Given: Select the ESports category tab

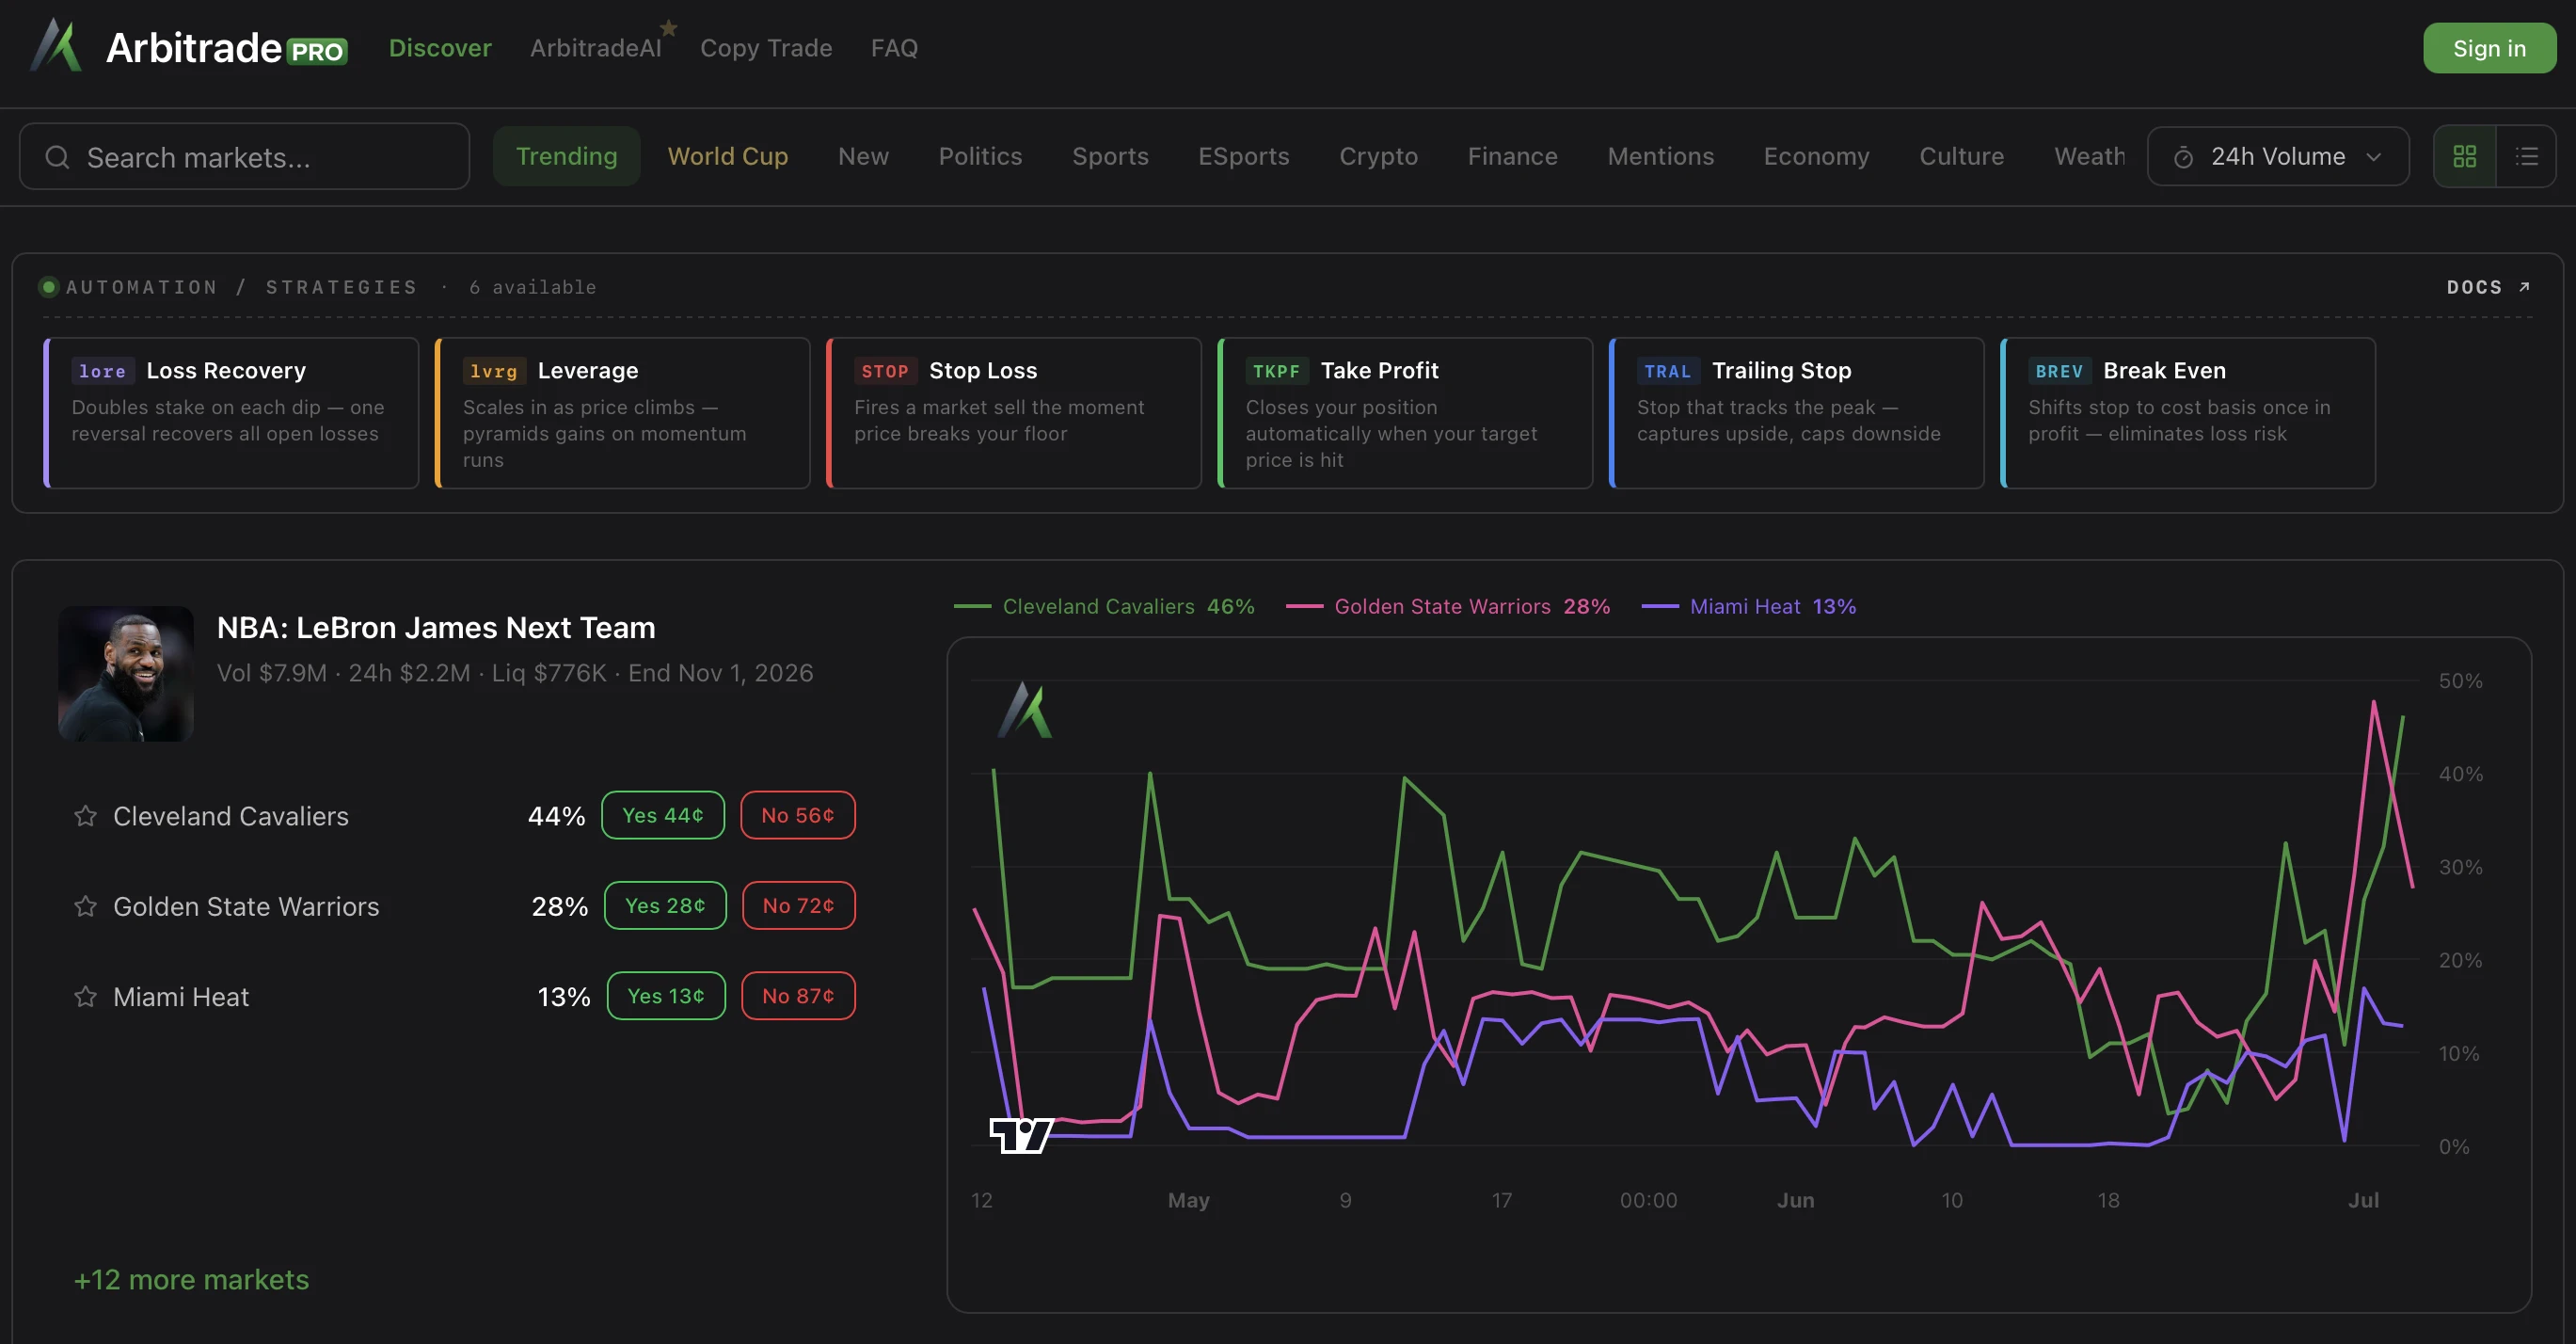Looking at the screenshot, I should point(1244,156).
